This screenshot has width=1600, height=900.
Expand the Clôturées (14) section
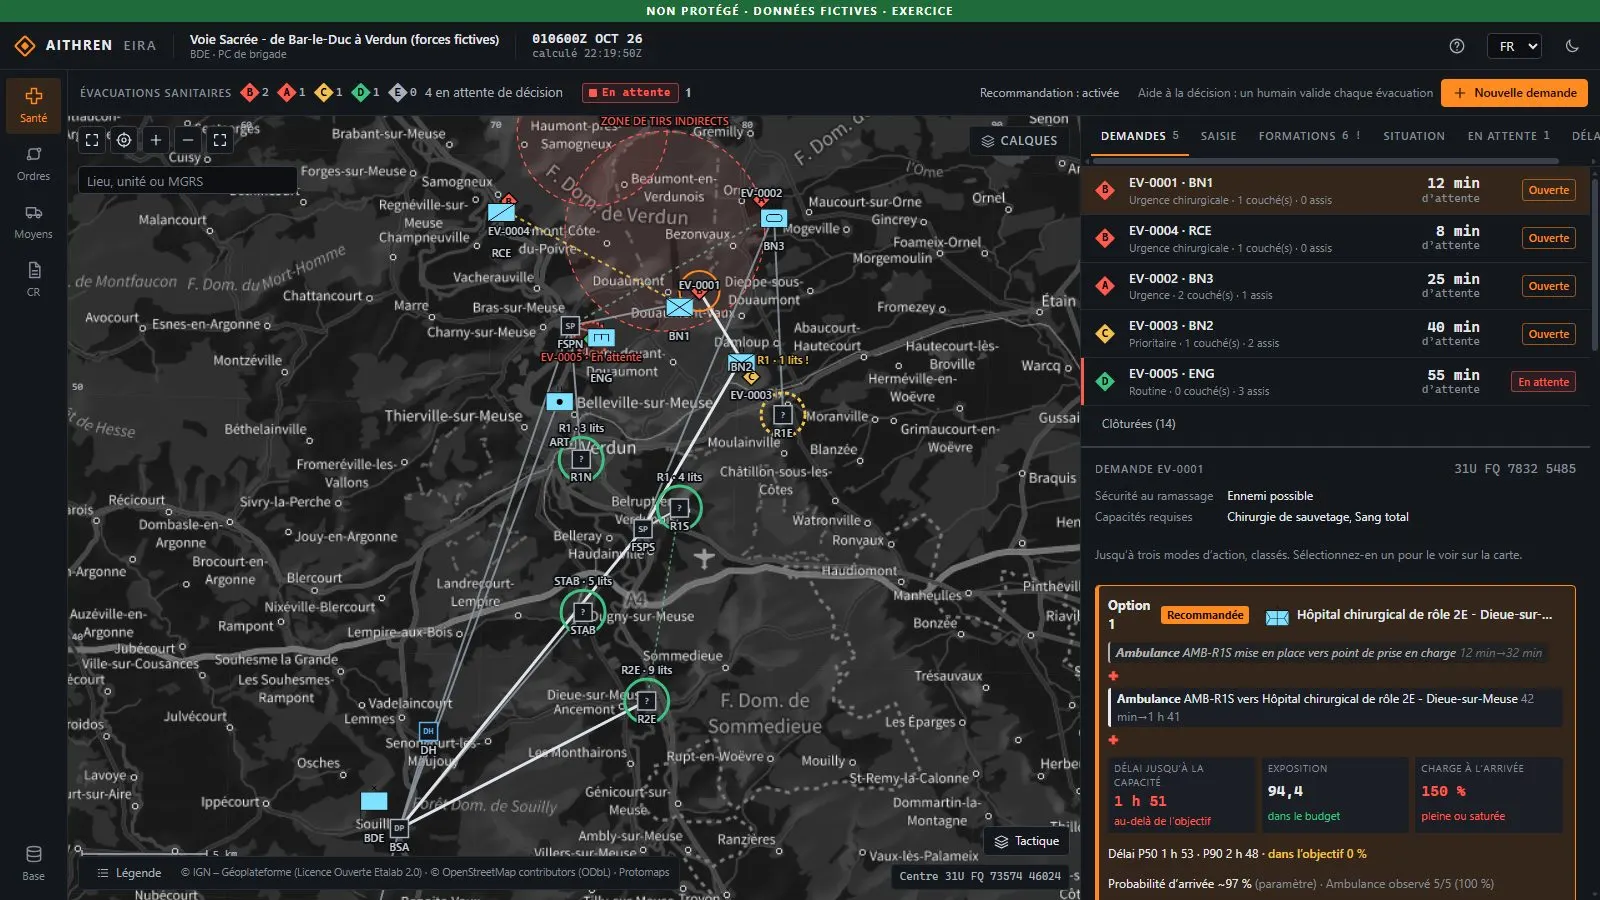[1139, 424]
